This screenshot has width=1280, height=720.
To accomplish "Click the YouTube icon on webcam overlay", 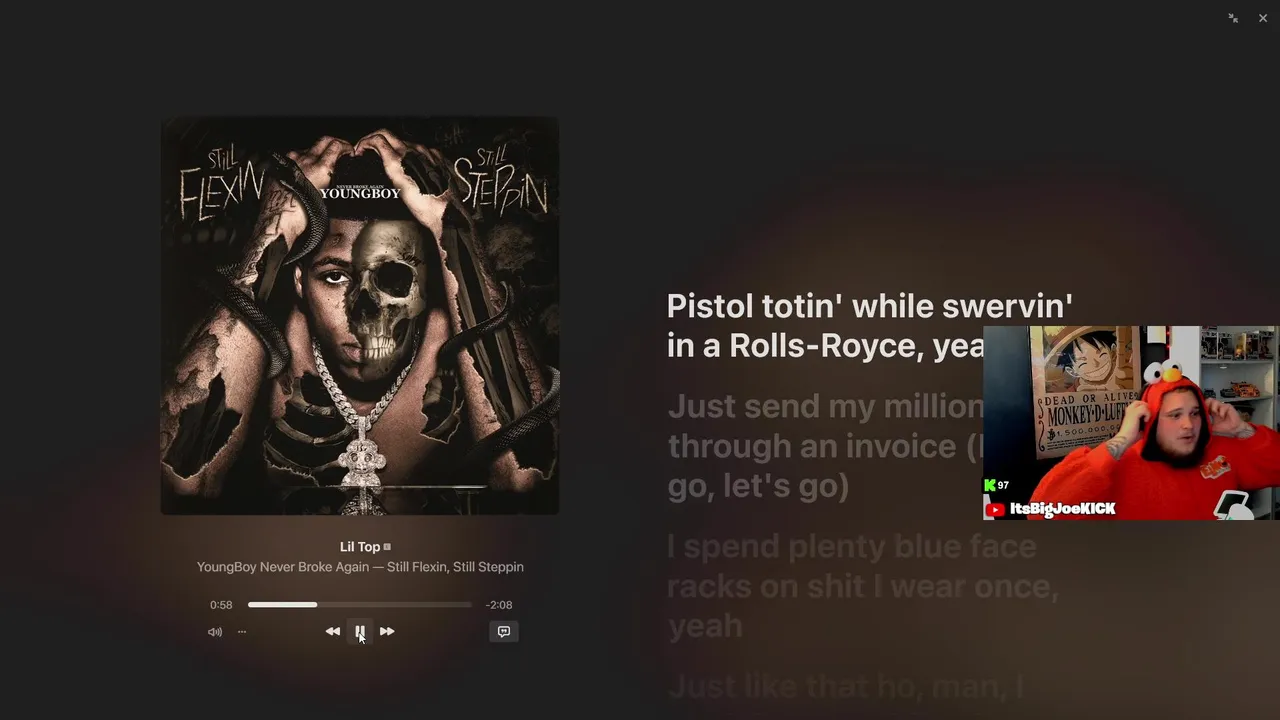I will [995, 510].
